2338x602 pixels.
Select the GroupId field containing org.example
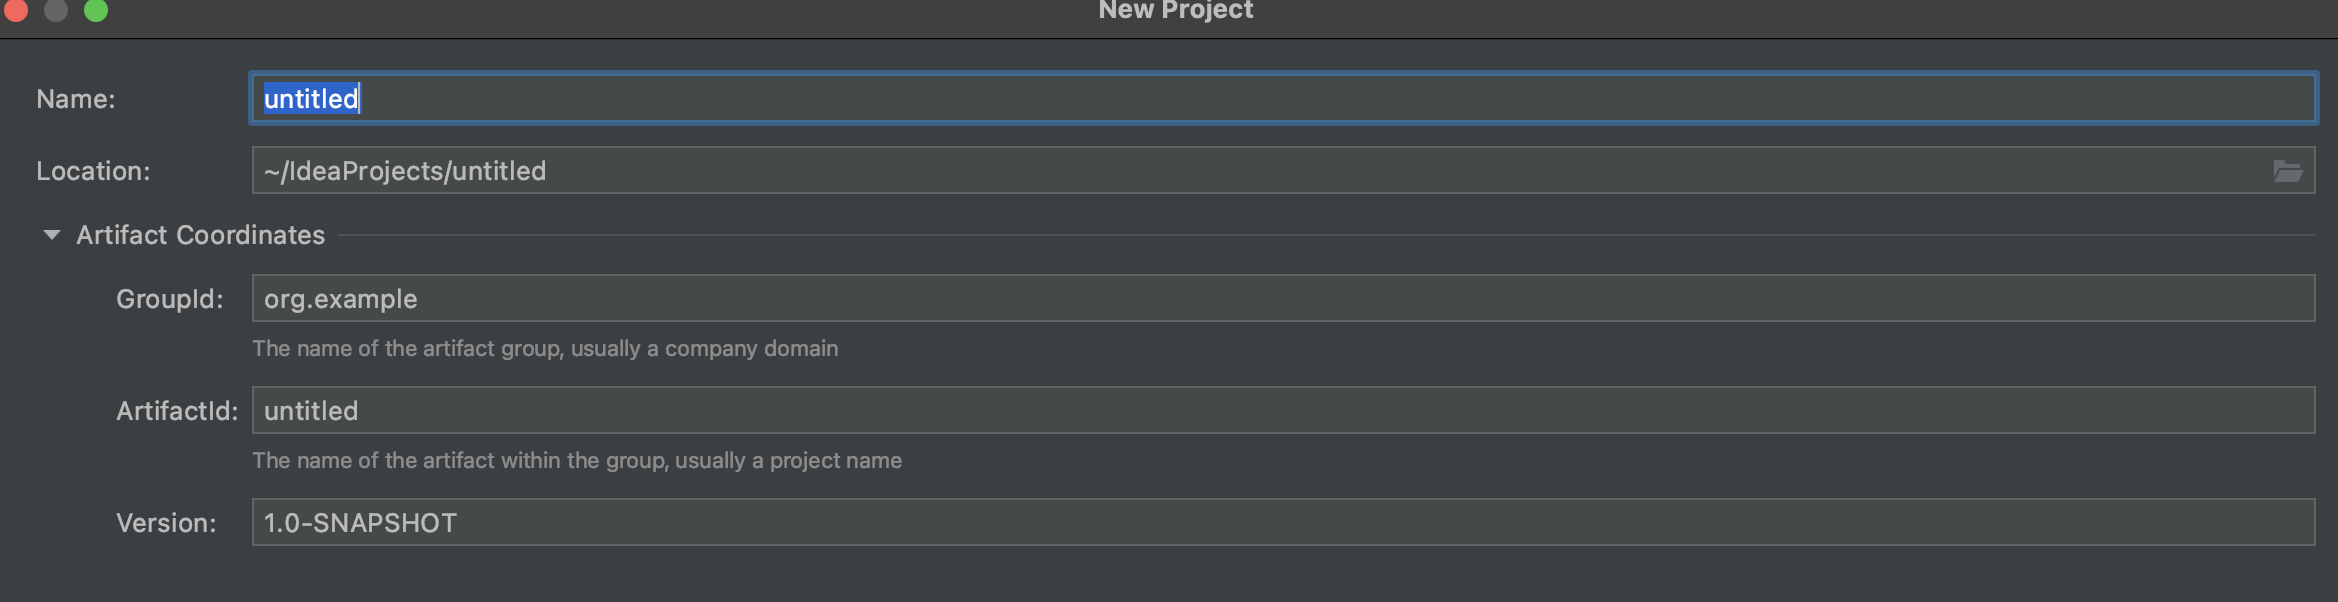tap(1283, 298)
